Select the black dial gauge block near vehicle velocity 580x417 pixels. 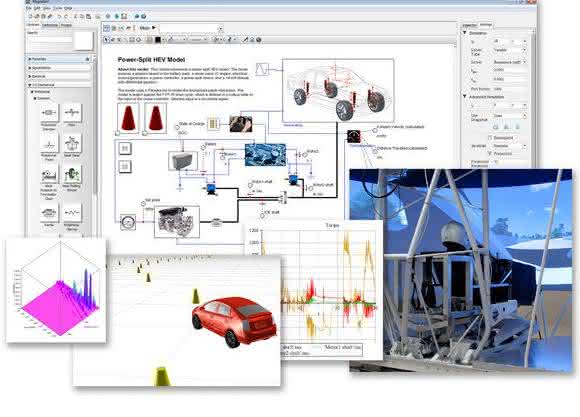click(x=354, y=136)
